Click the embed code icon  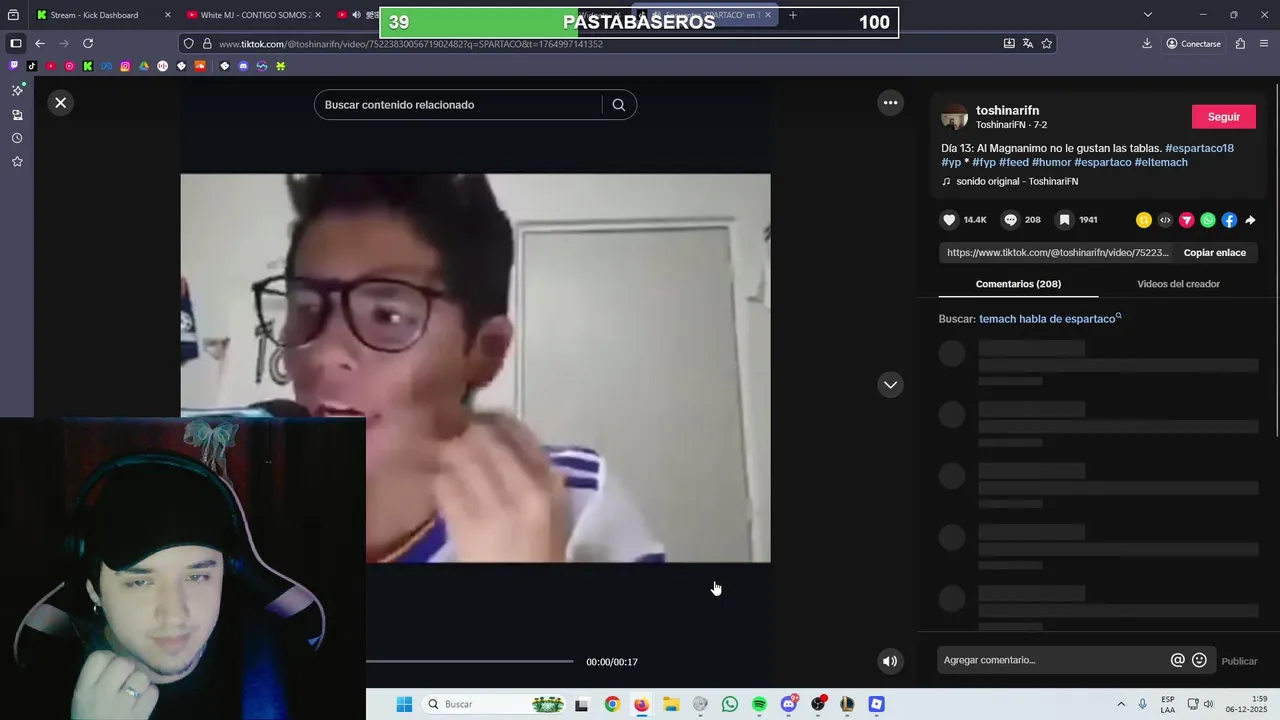(1165, 220)
